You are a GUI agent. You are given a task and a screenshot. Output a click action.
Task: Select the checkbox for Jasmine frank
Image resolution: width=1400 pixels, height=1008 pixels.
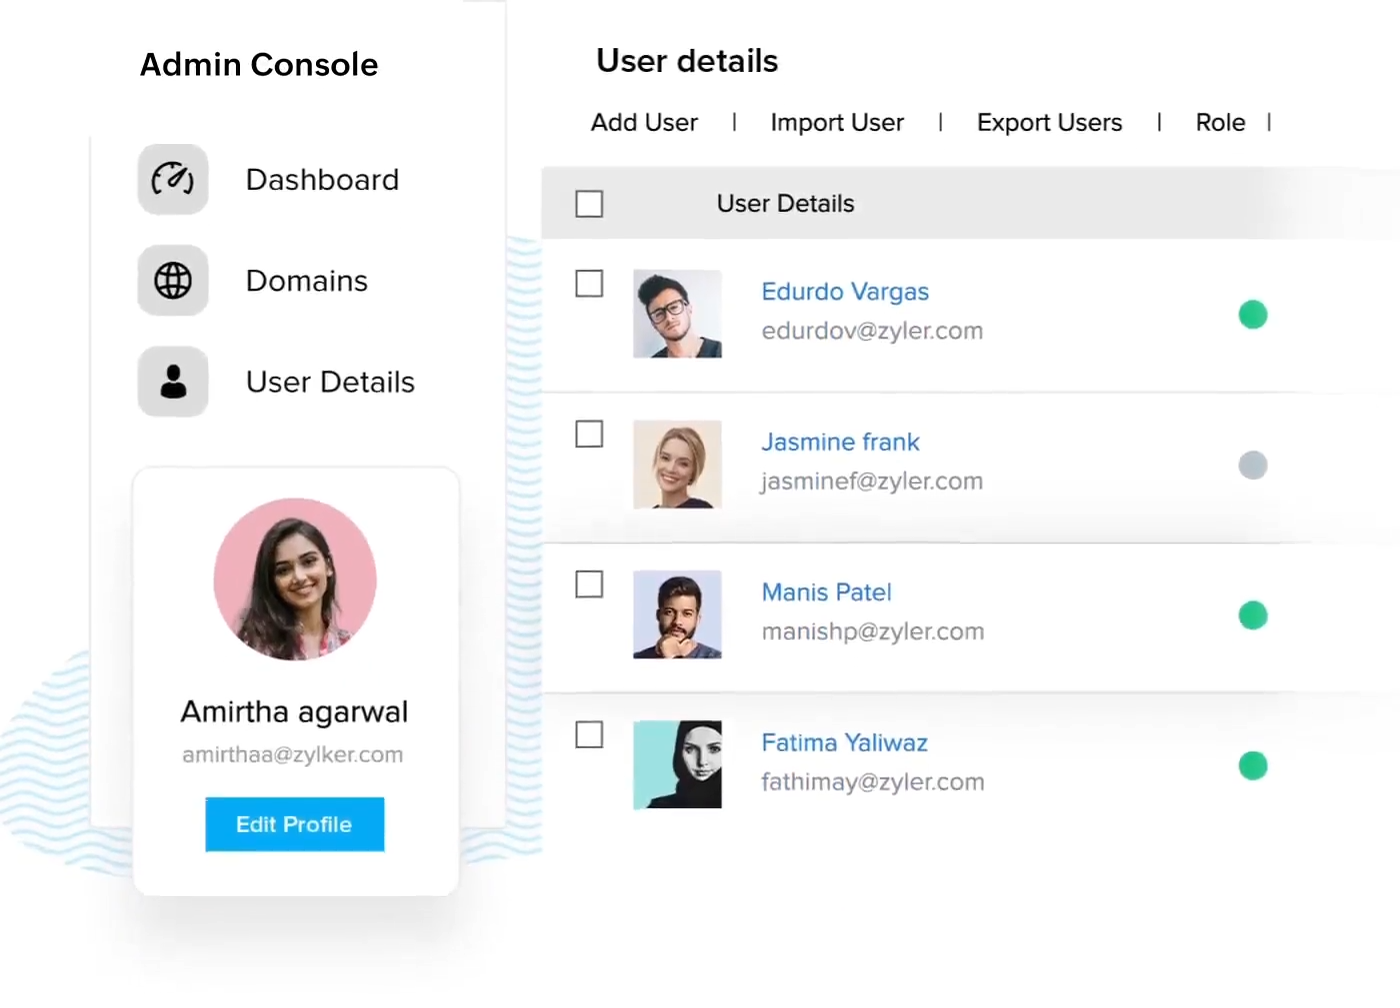click(x=589, y=434)
